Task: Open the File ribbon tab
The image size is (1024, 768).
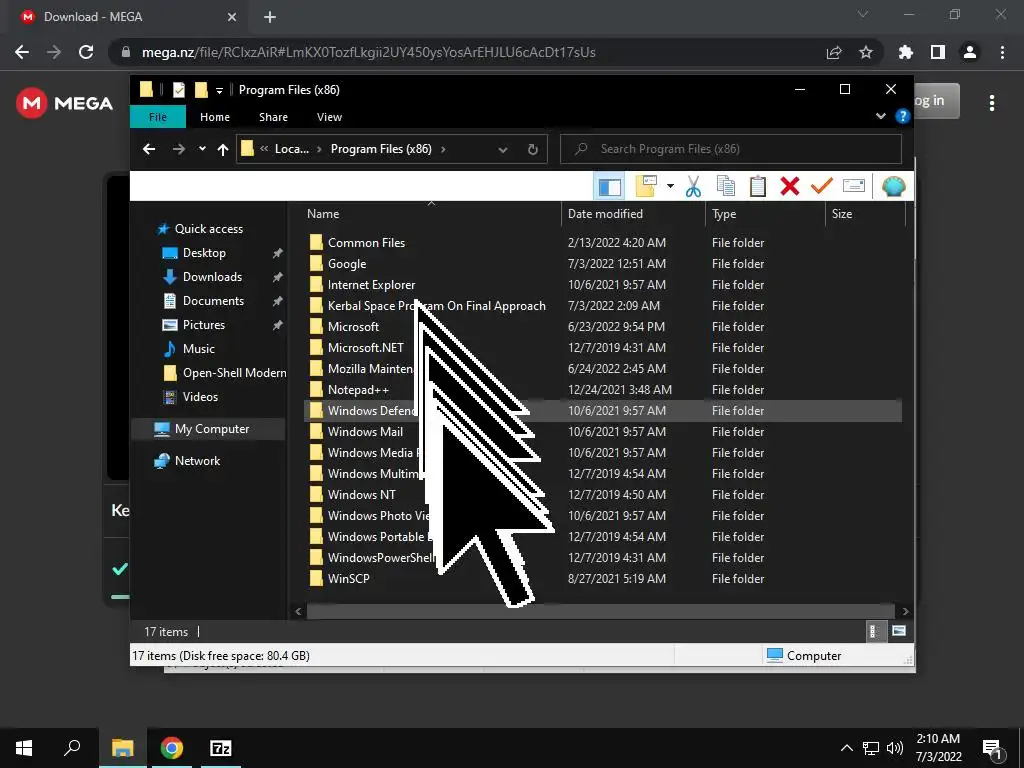Action: (158, 117)
